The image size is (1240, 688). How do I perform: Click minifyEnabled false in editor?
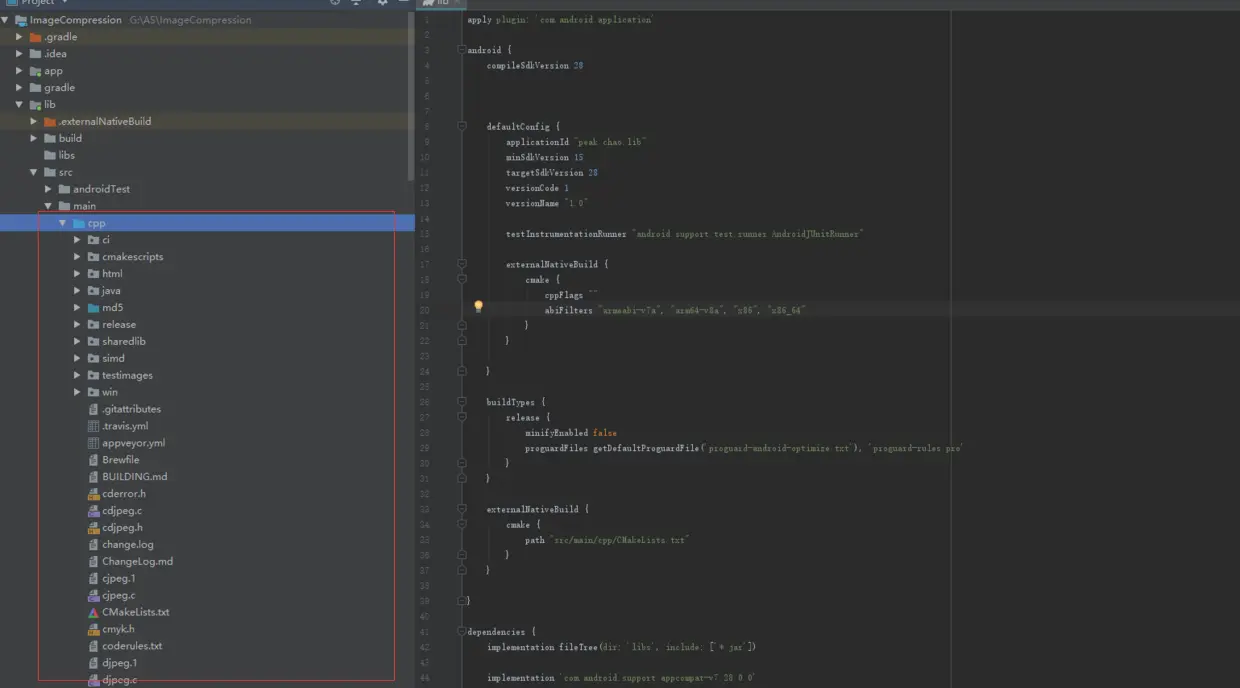point(571,433)
